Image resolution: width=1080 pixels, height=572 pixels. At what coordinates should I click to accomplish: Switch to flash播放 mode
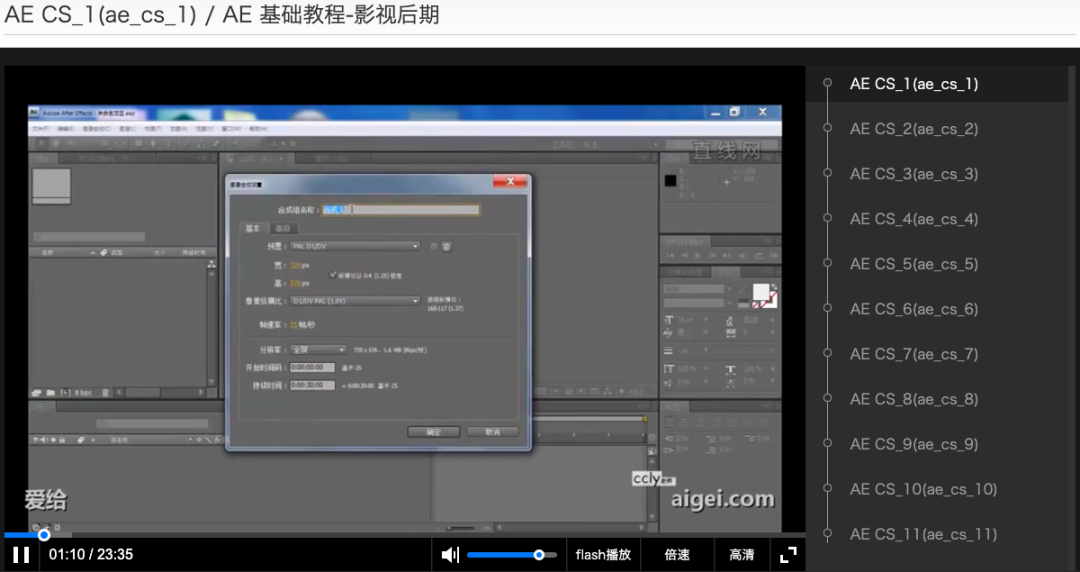click(x=603, y=555)
